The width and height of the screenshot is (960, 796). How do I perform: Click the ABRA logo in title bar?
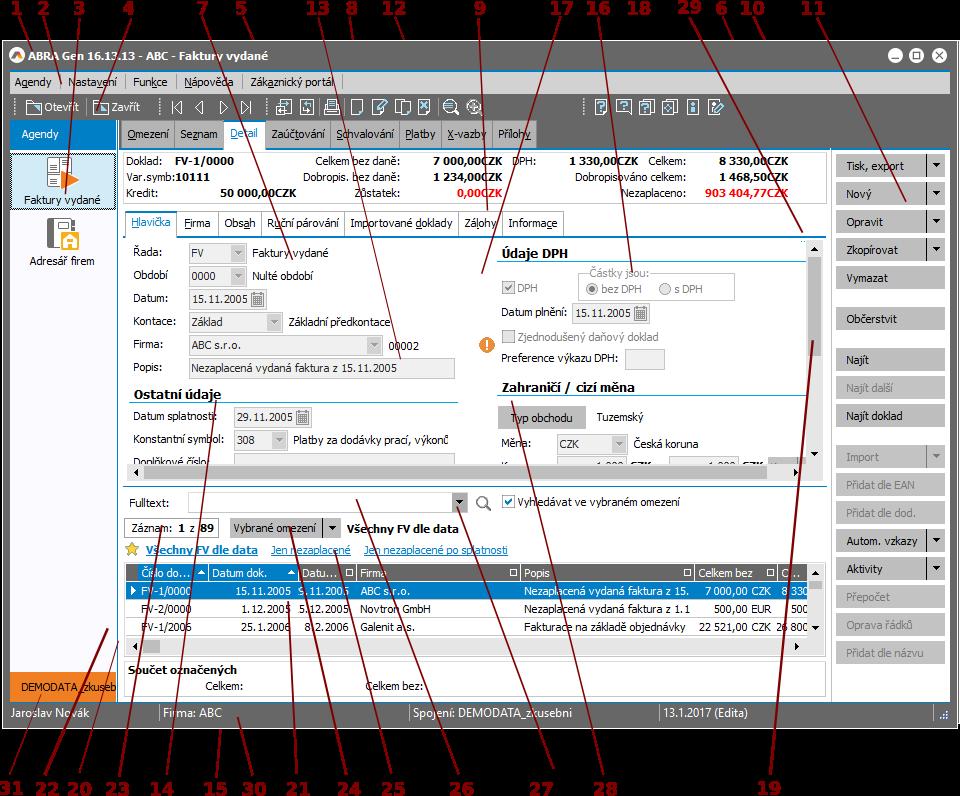(x=17, y=56)
